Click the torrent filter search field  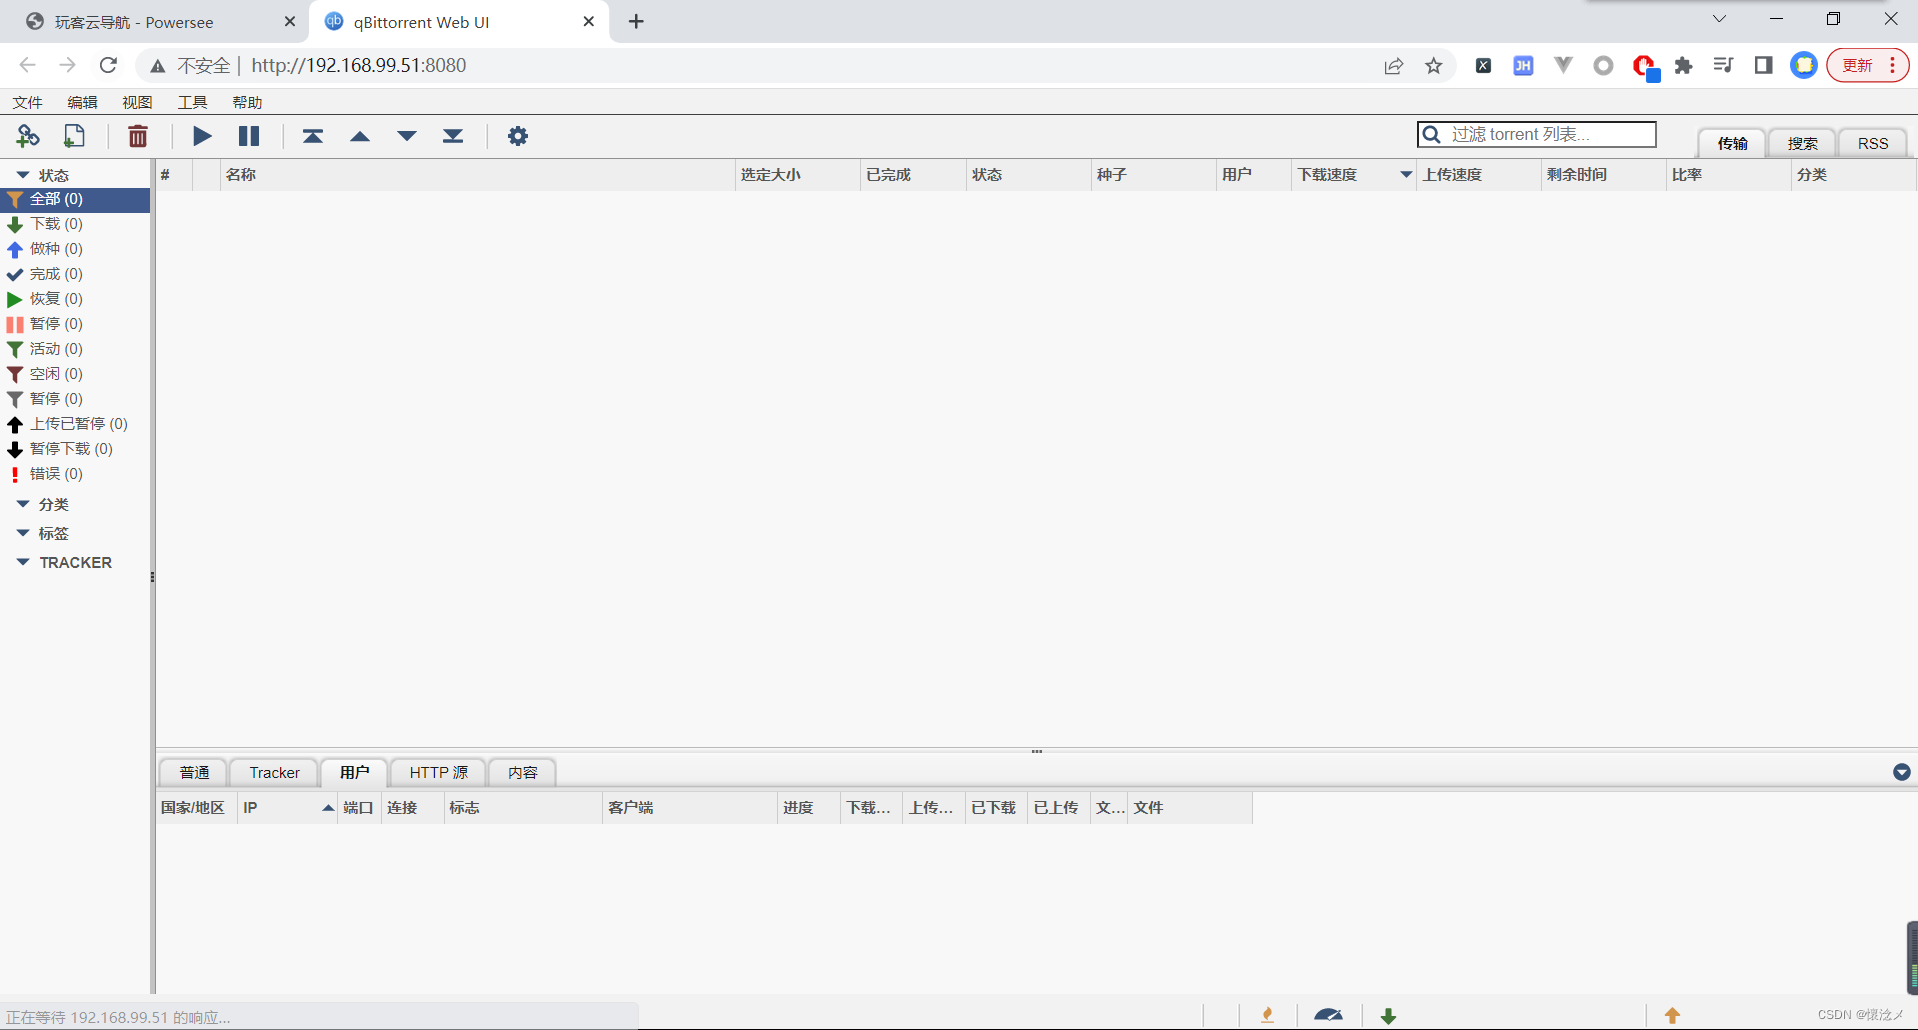[x=1548, y=134]
